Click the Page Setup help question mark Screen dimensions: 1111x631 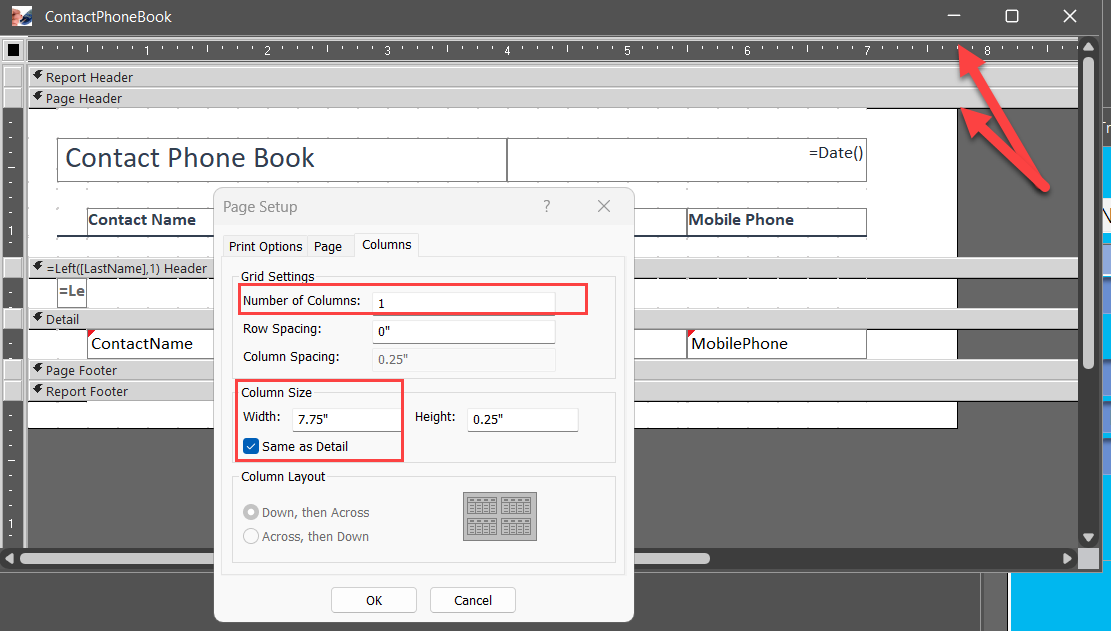[x=546, y=206]
